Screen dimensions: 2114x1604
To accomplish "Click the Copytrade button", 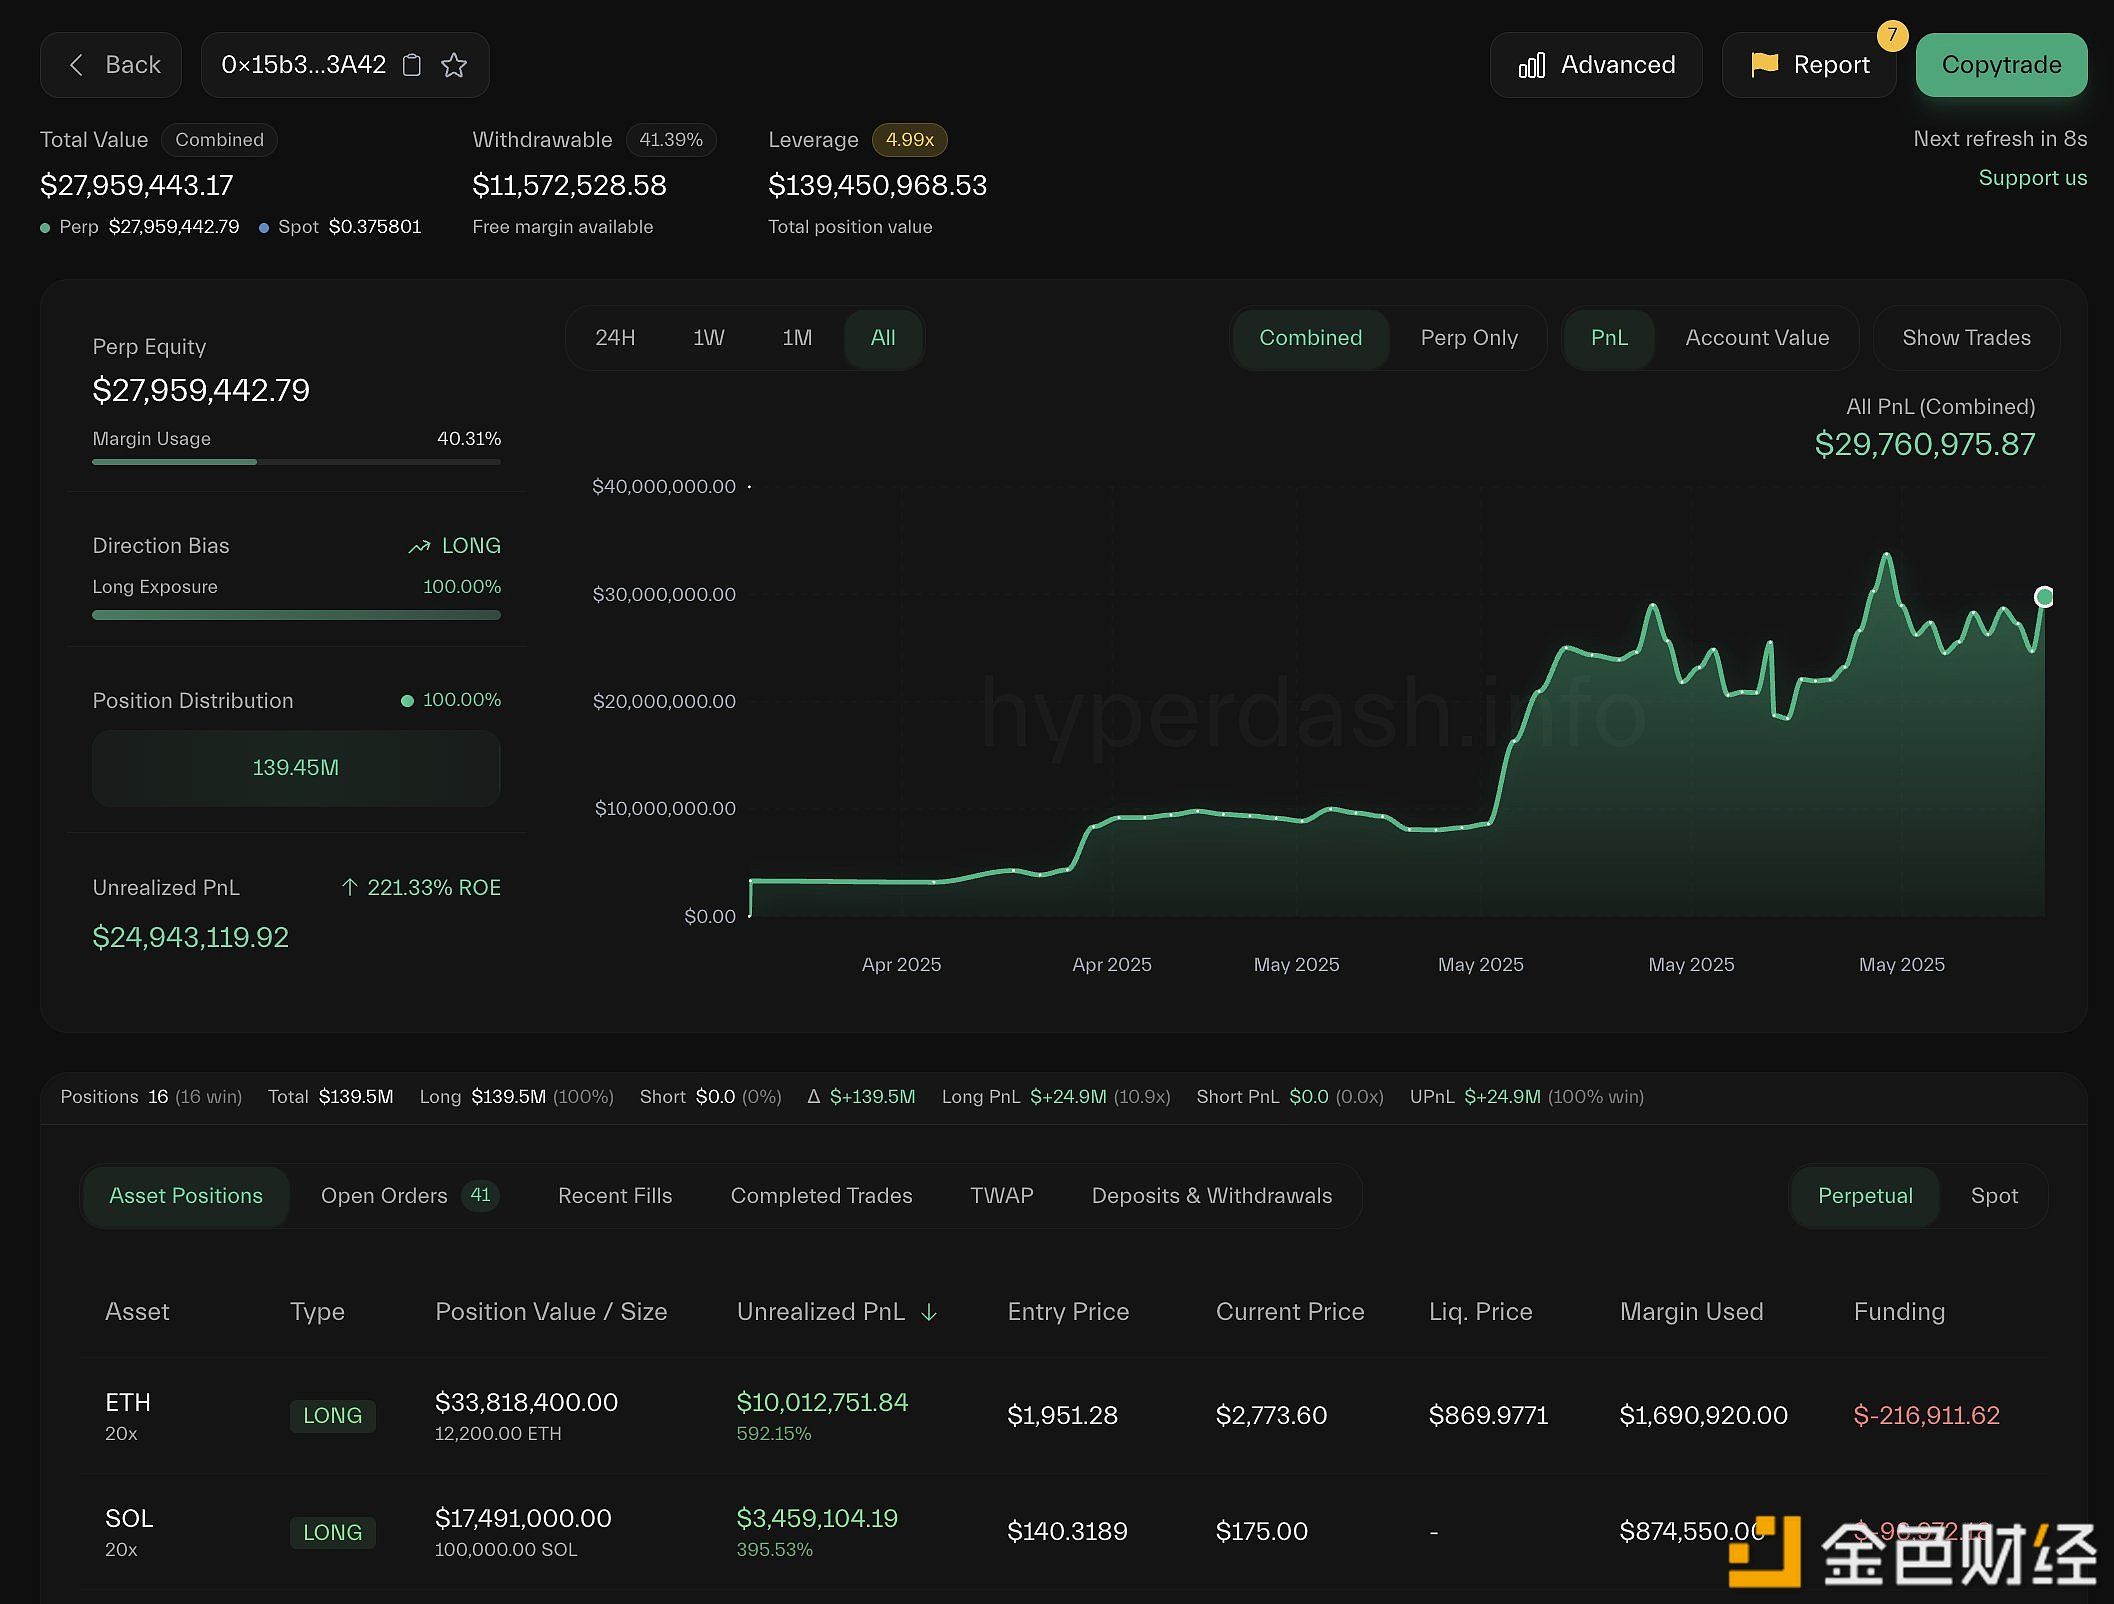I will pos(2000,66).
